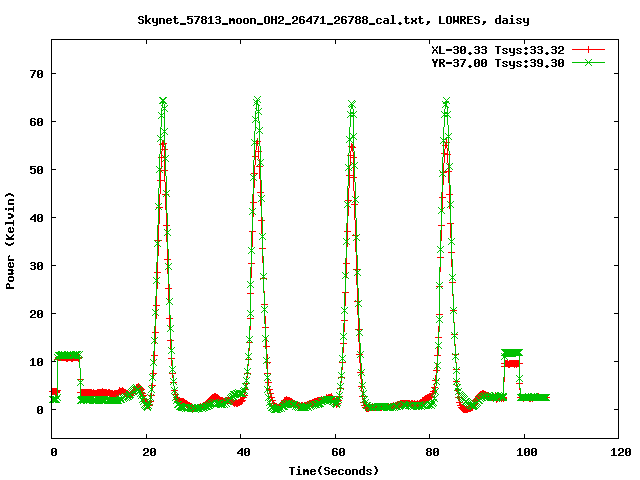Image resolution: width=640 pixels, height=480 pixels.
Task: Click the x-axis tick label 60
Action: click(x=338, y=452)
